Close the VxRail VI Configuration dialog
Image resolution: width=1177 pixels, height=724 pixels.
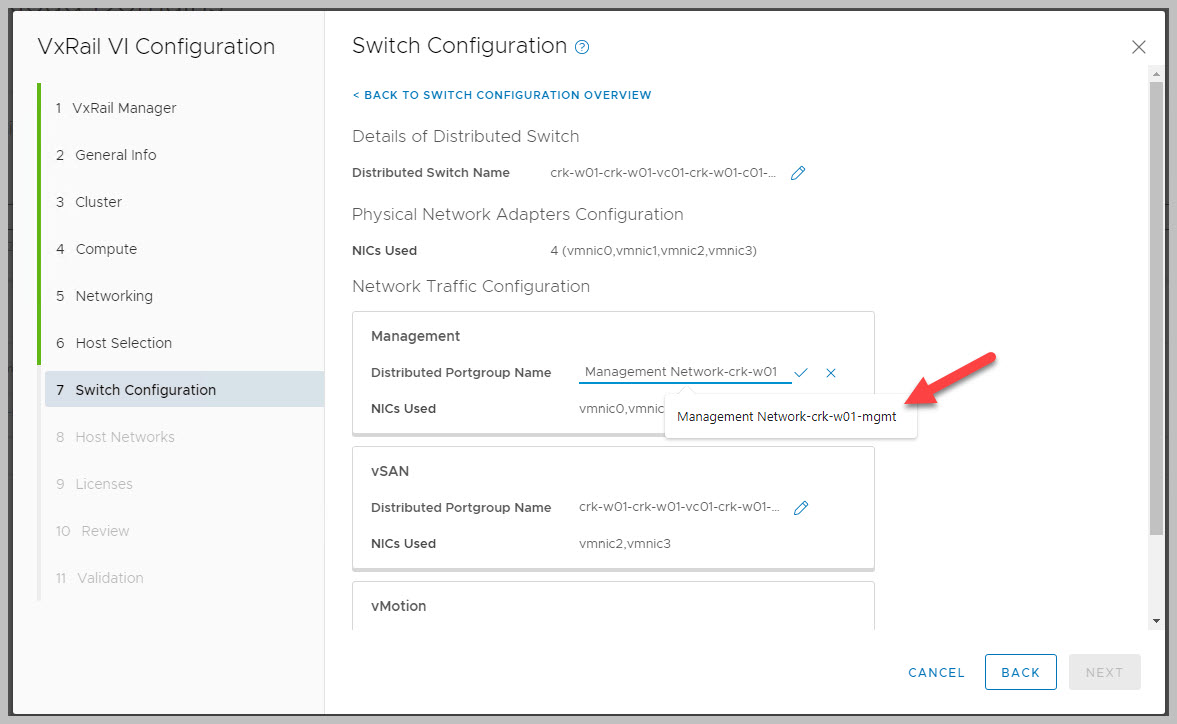point(1138,47)
